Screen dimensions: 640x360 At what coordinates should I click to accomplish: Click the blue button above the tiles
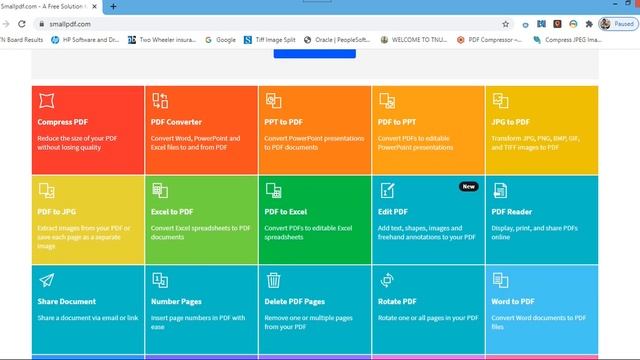tap(314, 53)
